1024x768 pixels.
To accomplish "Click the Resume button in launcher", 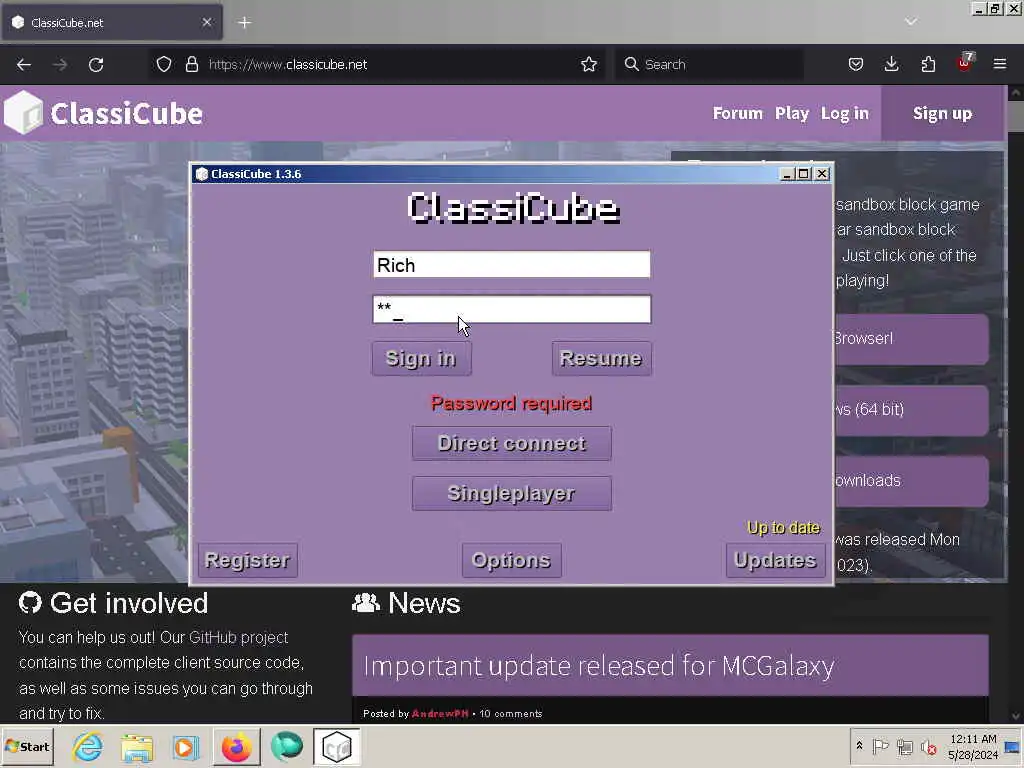I will pos(601,359).
